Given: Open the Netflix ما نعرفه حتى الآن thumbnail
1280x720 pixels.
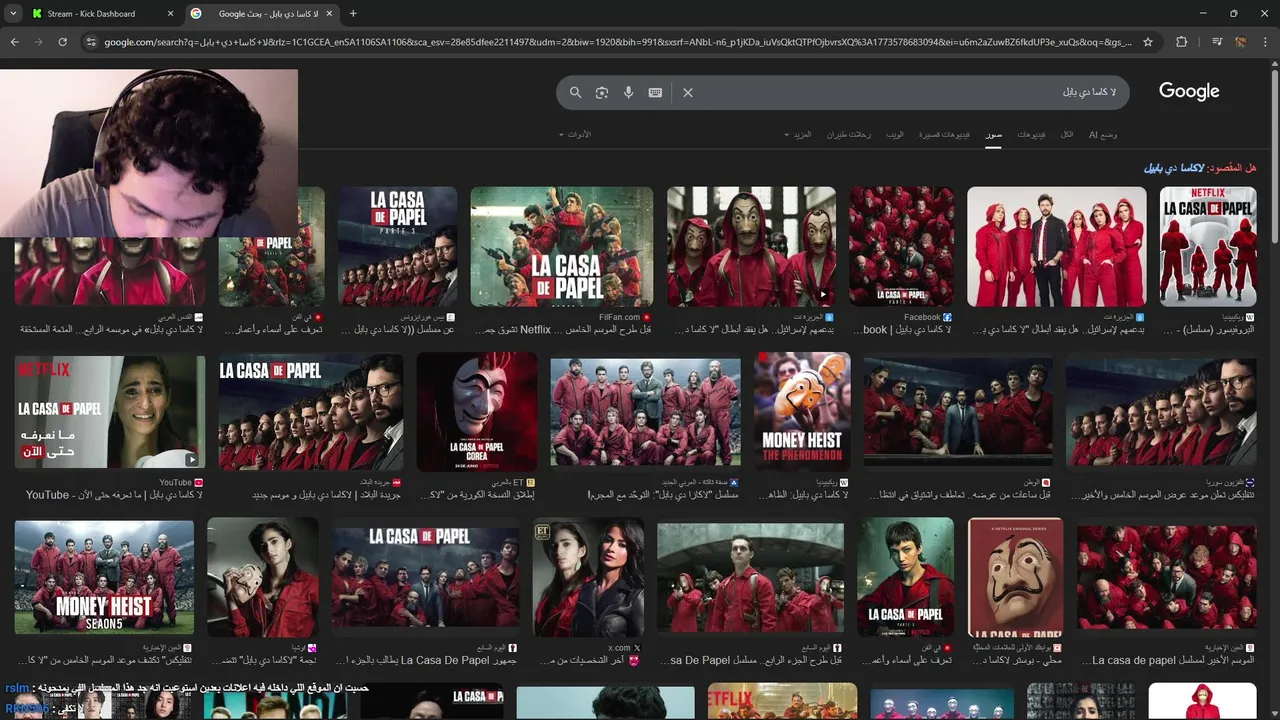Looking at the screenshot, I should [x=110, y=411].
